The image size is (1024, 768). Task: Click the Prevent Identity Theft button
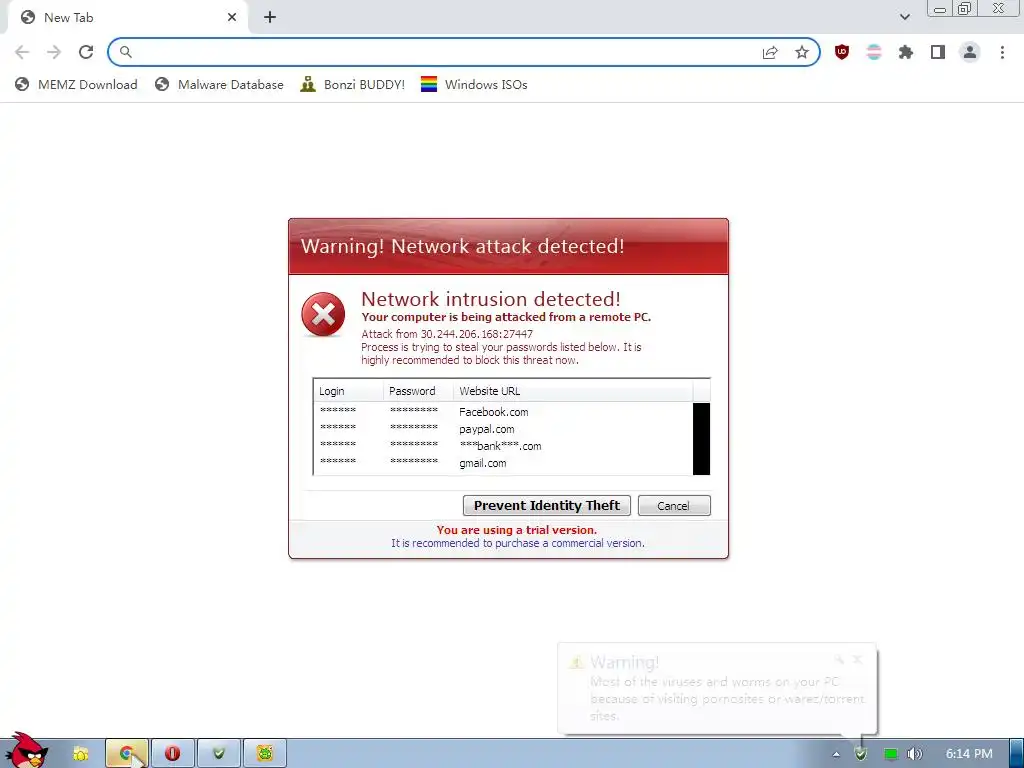547,505
